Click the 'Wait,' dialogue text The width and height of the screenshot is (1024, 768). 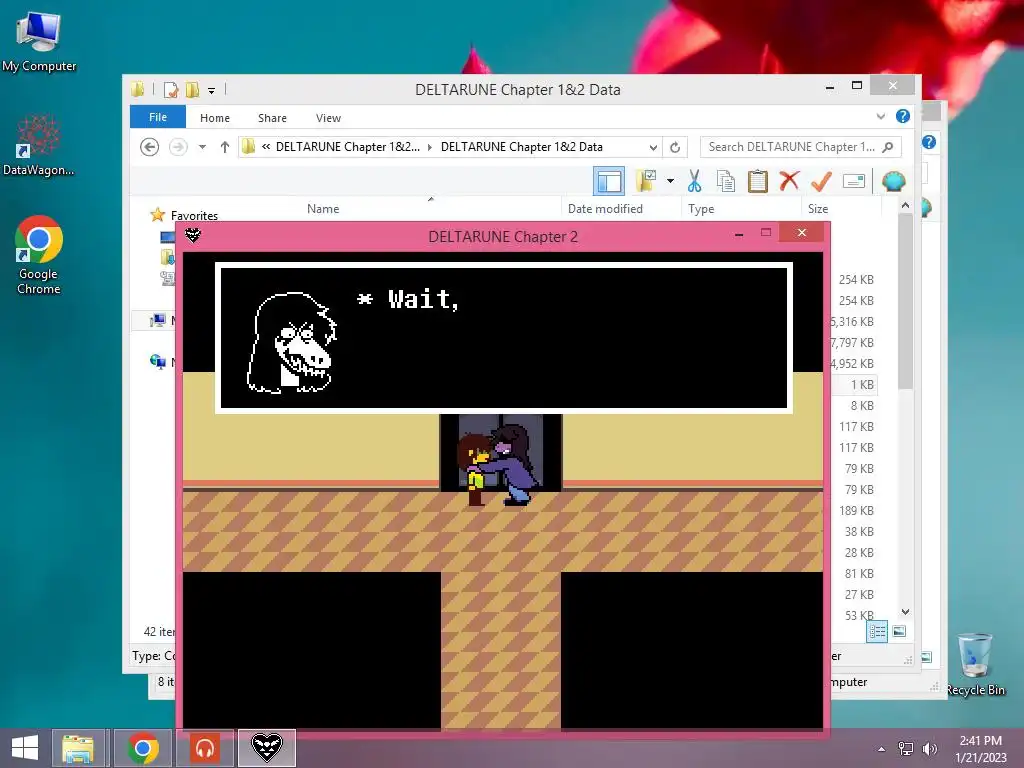pos(424,299)
